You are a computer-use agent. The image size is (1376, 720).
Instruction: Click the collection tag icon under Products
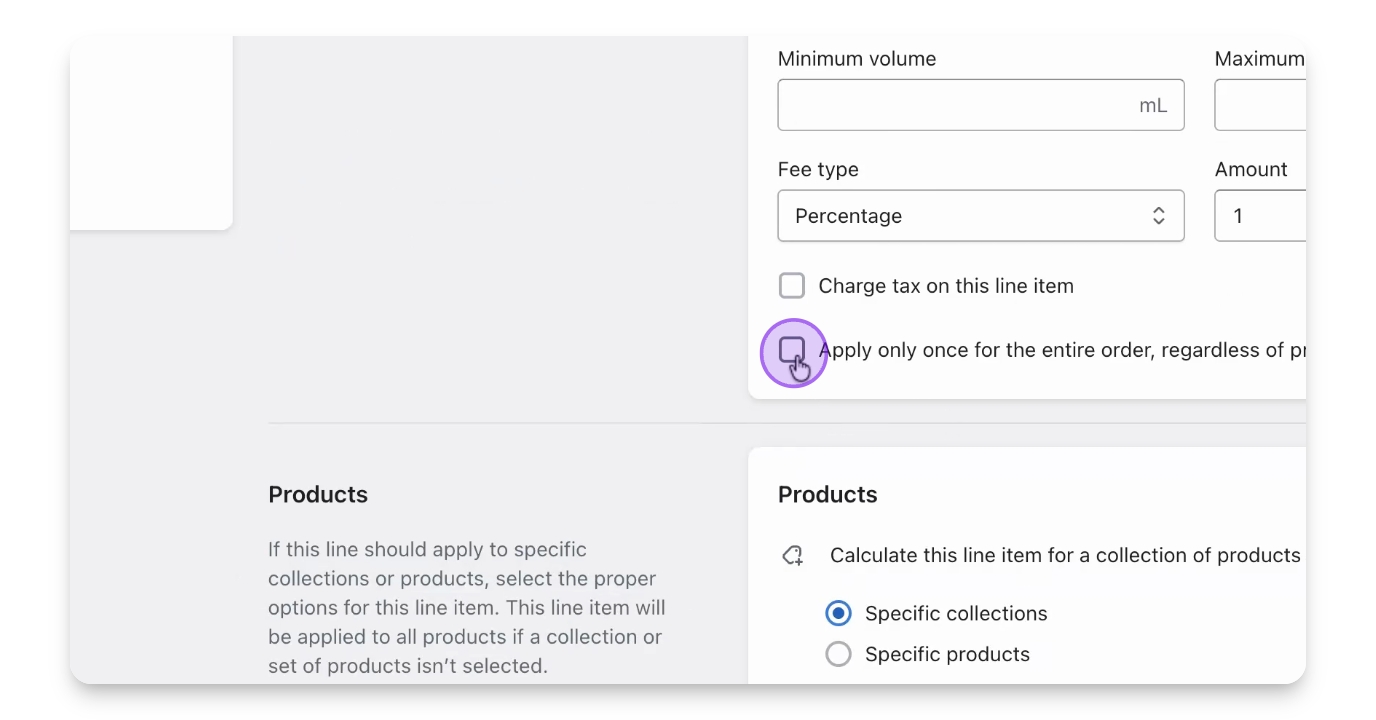point(793,556)
